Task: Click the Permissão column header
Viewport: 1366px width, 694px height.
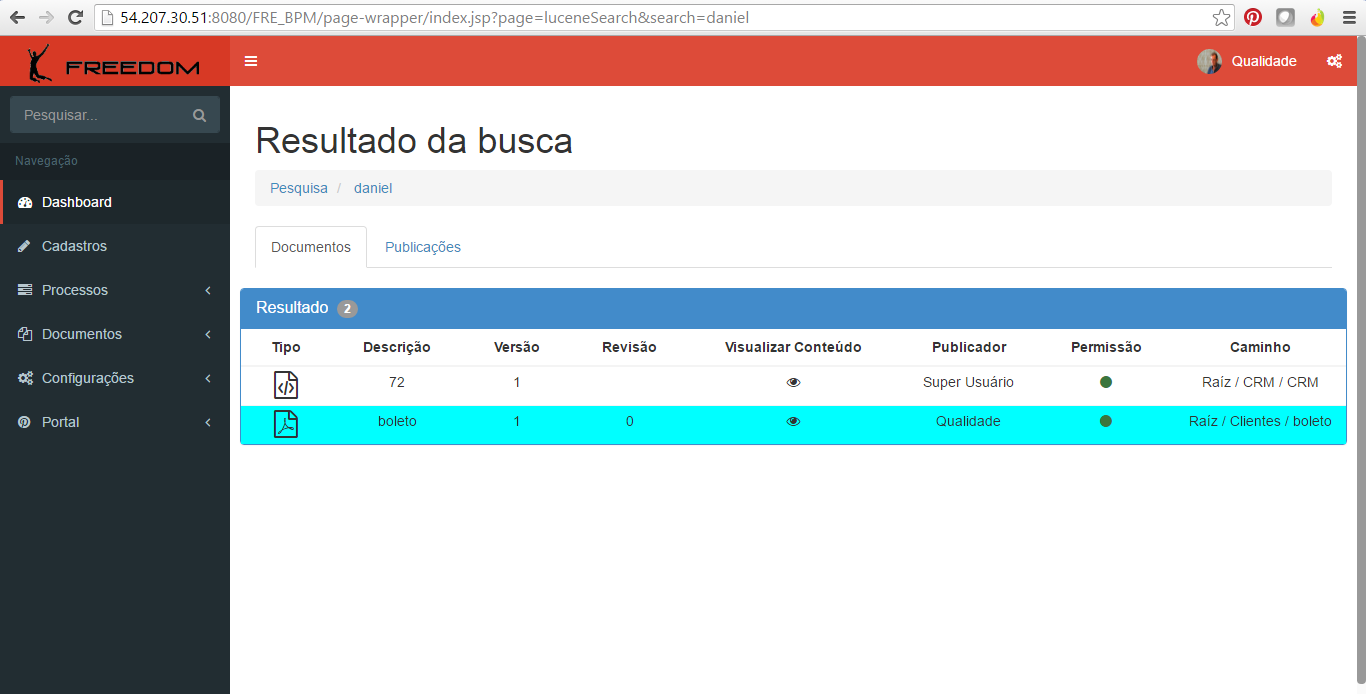Action: pyautogui.click(x=1106, y=347)
